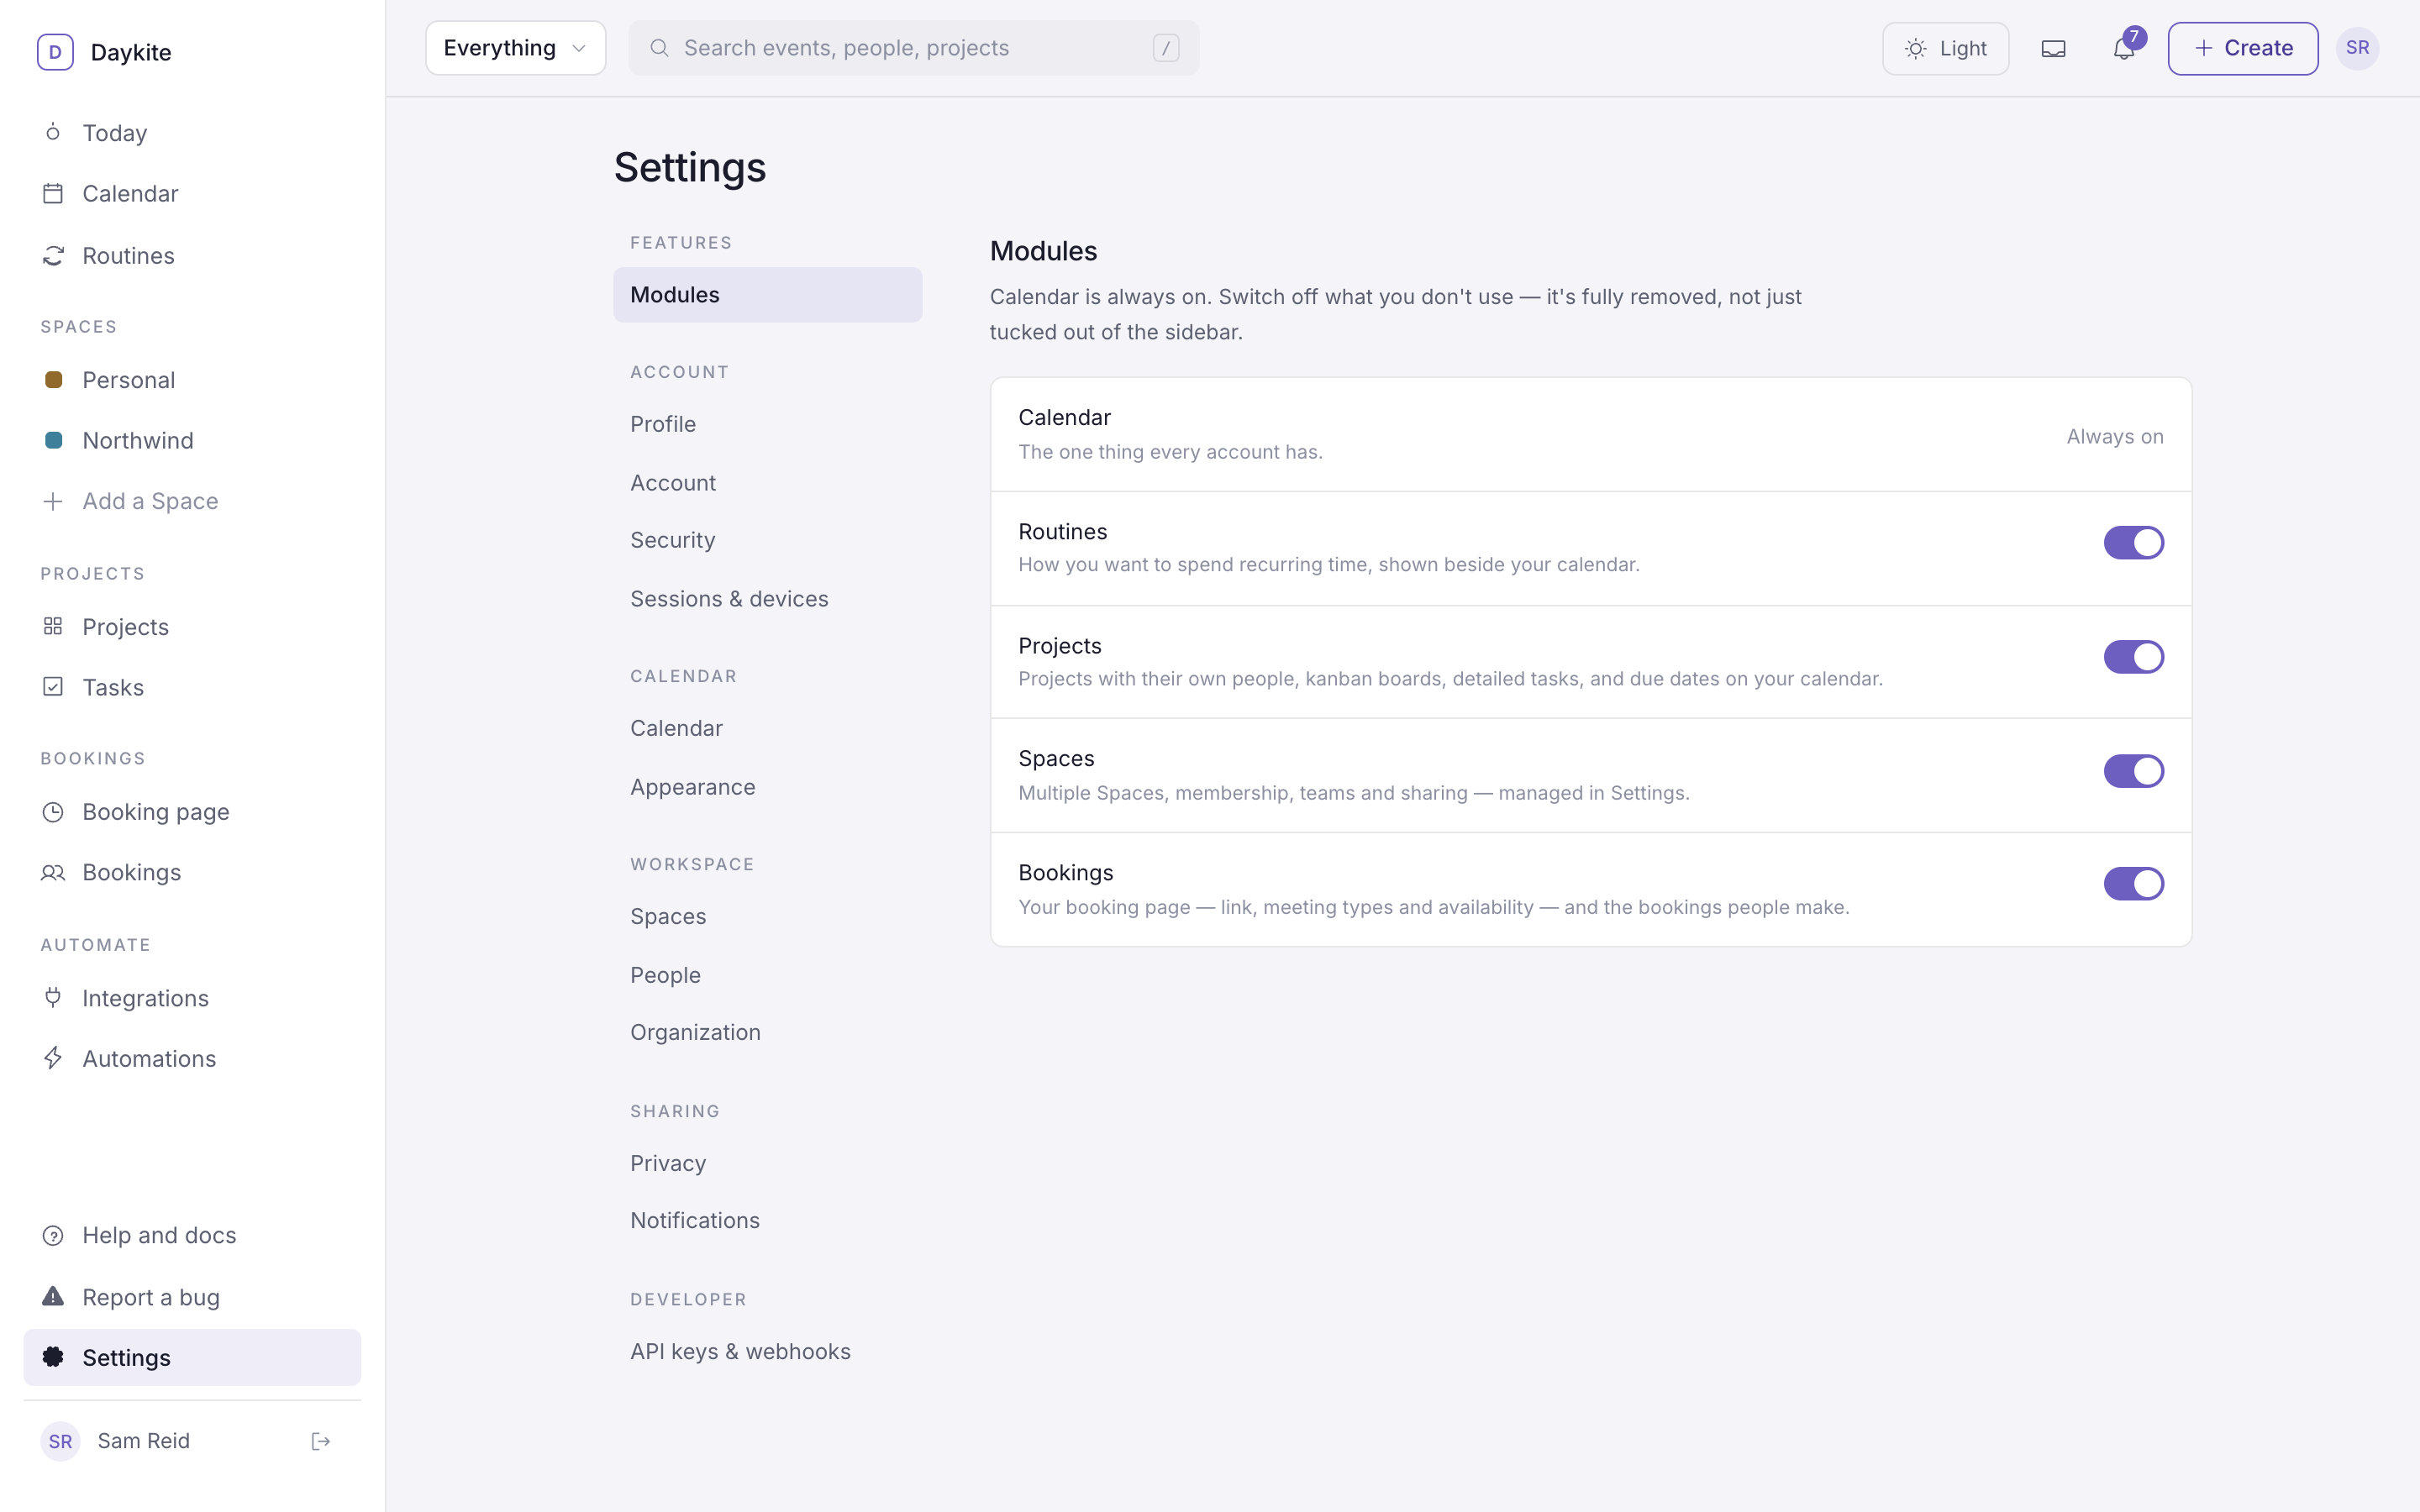
Task: Click the Personal space color dot
Action: pos(54,380)
